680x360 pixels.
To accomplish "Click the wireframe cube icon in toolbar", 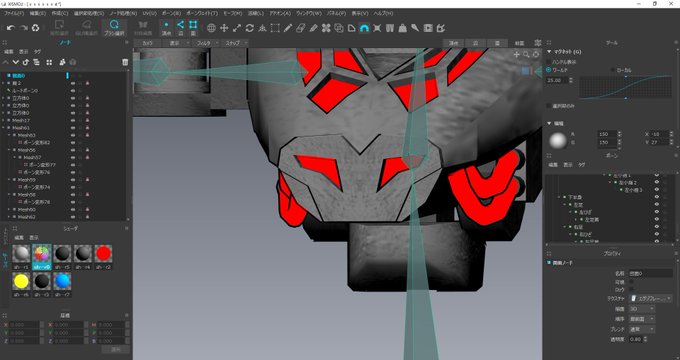I will [339, 28].
